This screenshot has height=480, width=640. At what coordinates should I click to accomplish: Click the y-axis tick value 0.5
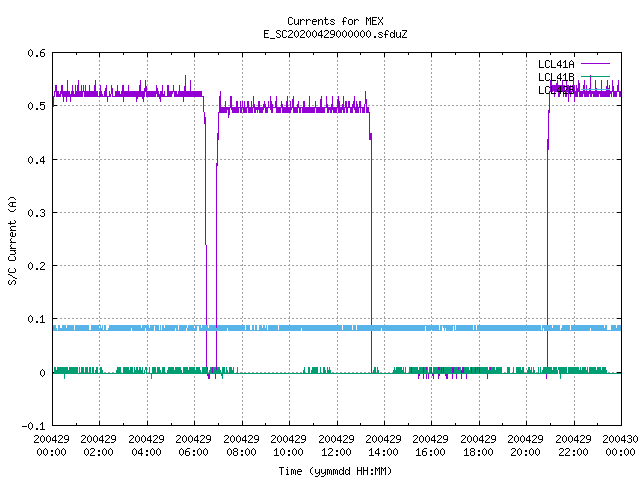pyautogui.click(x=36, y=106)
